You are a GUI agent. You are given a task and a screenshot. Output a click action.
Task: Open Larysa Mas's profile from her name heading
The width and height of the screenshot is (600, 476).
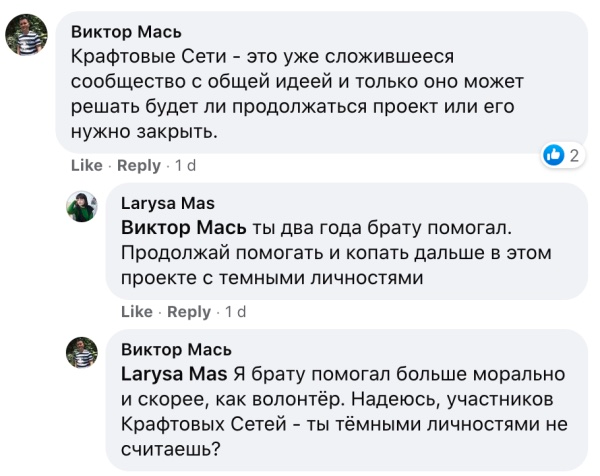pos(167,204)
